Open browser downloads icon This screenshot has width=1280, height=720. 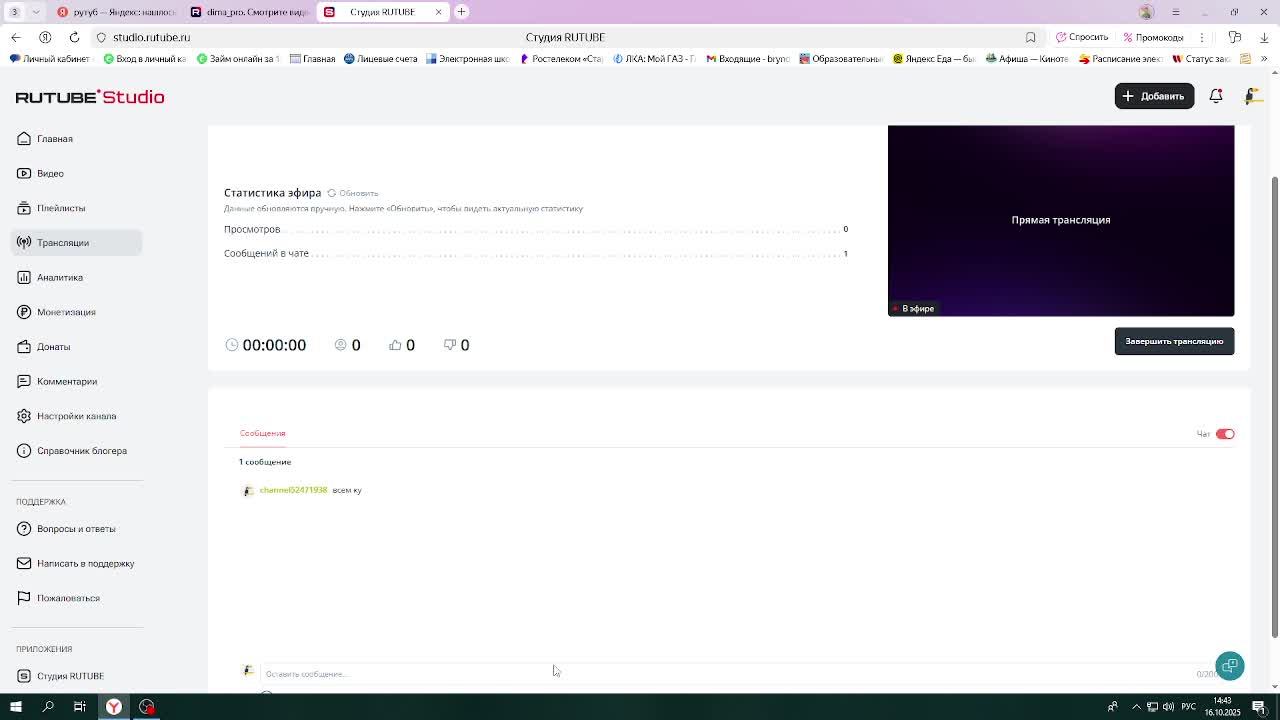click(1264, 37)
